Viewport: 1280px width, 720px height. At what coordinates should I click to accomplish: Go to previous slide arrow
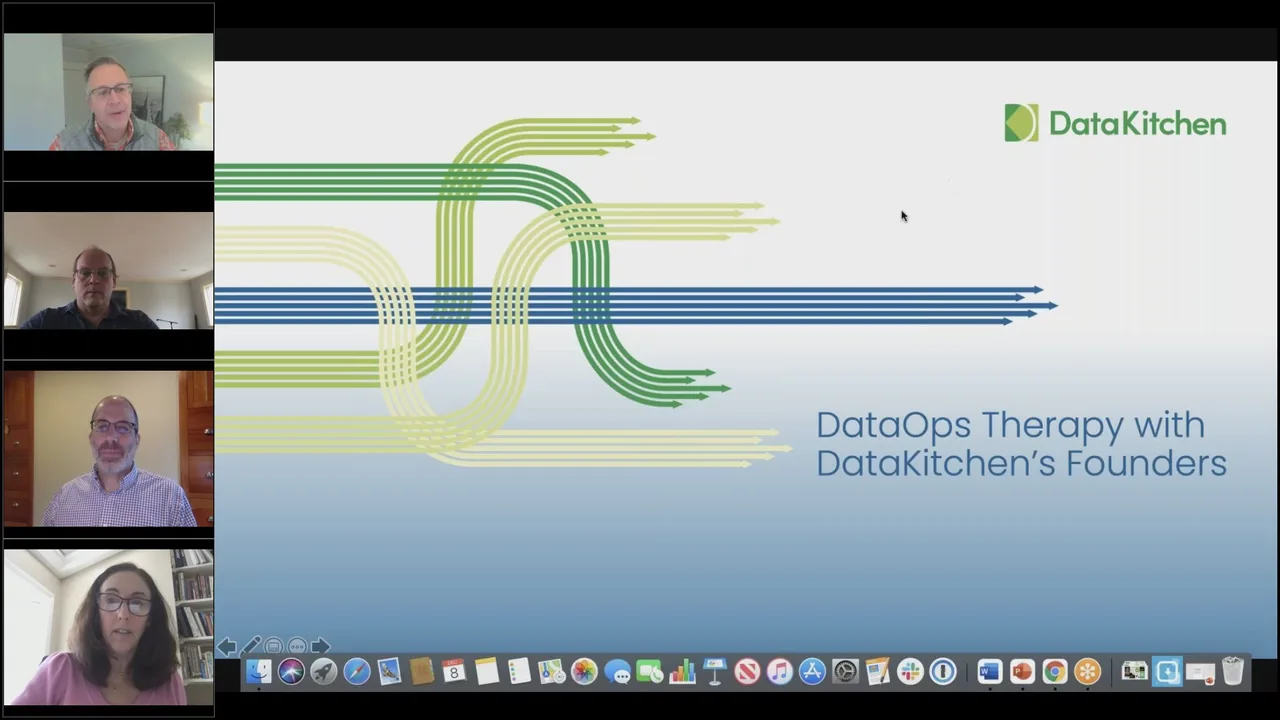227,646
